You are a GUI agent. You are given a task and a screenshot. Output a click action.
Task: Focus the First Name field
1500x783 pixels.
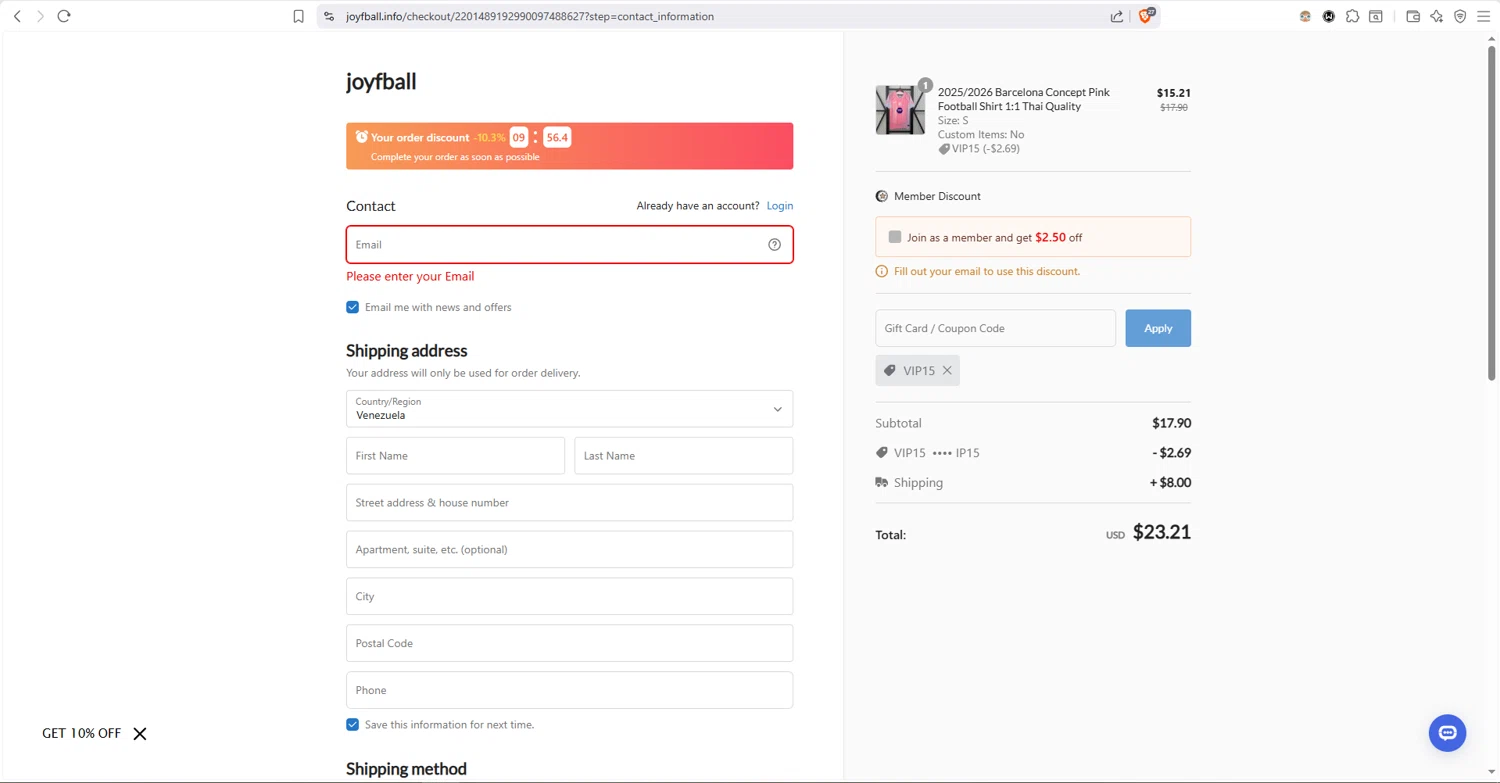(455, 456)
